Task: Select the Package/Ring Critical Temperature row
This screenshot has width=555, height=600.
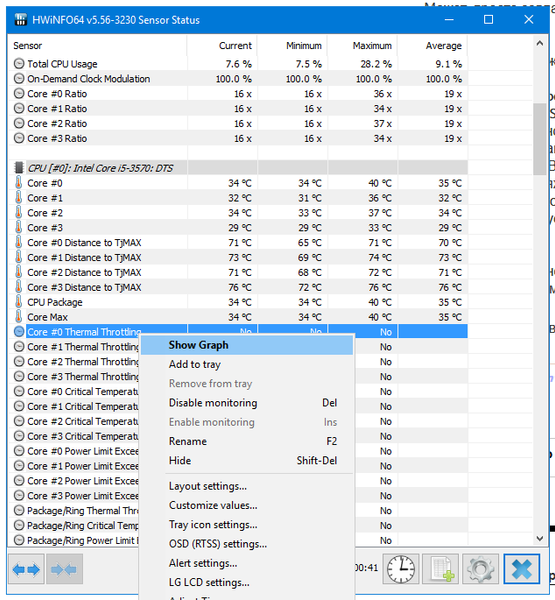Action: click(83, 525)
